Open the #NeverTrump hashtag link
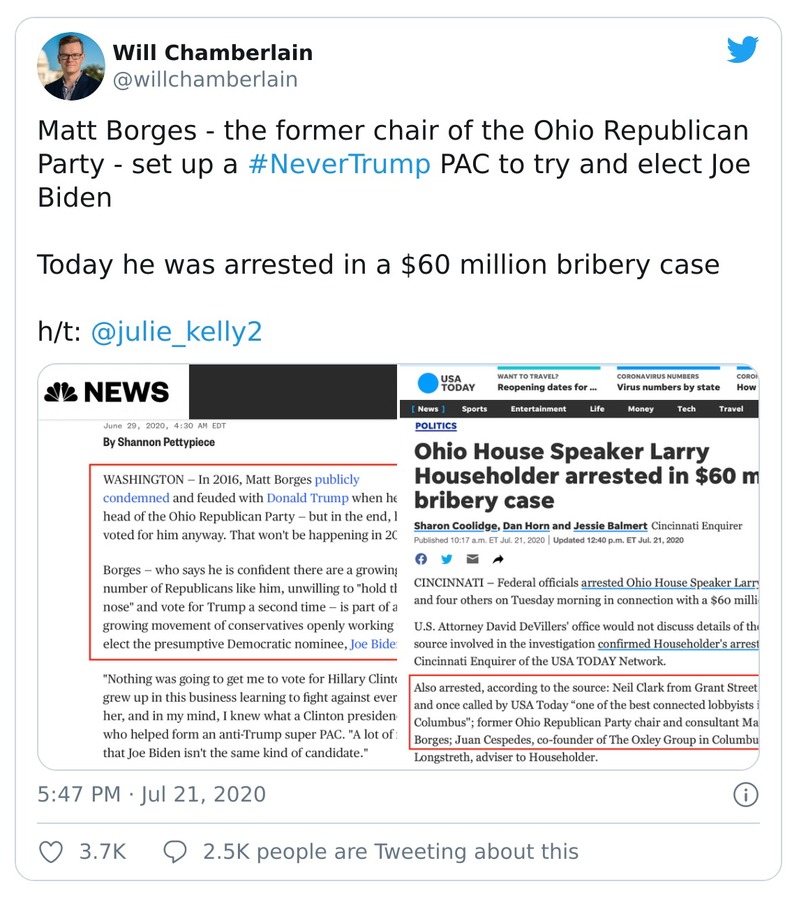The height and width of the screenshot is (900, 799). [x=339, y=164]
